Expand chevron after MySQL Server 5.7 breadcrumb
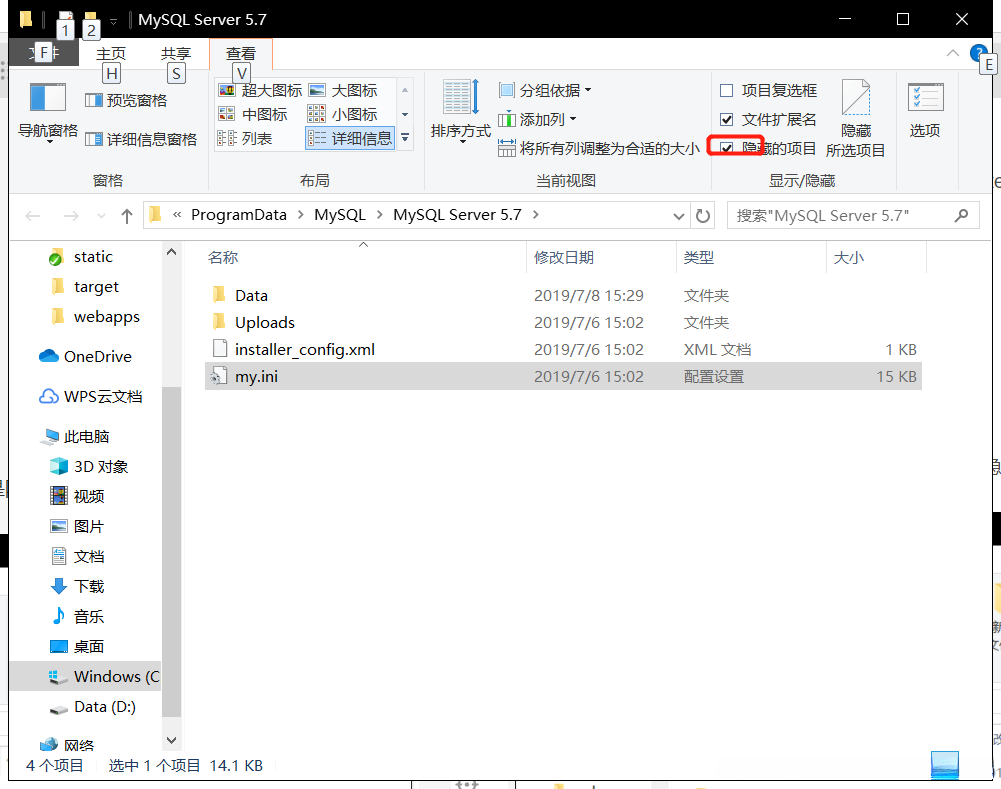This screenshot has height=789, width=1001. [x=536, y=215]
